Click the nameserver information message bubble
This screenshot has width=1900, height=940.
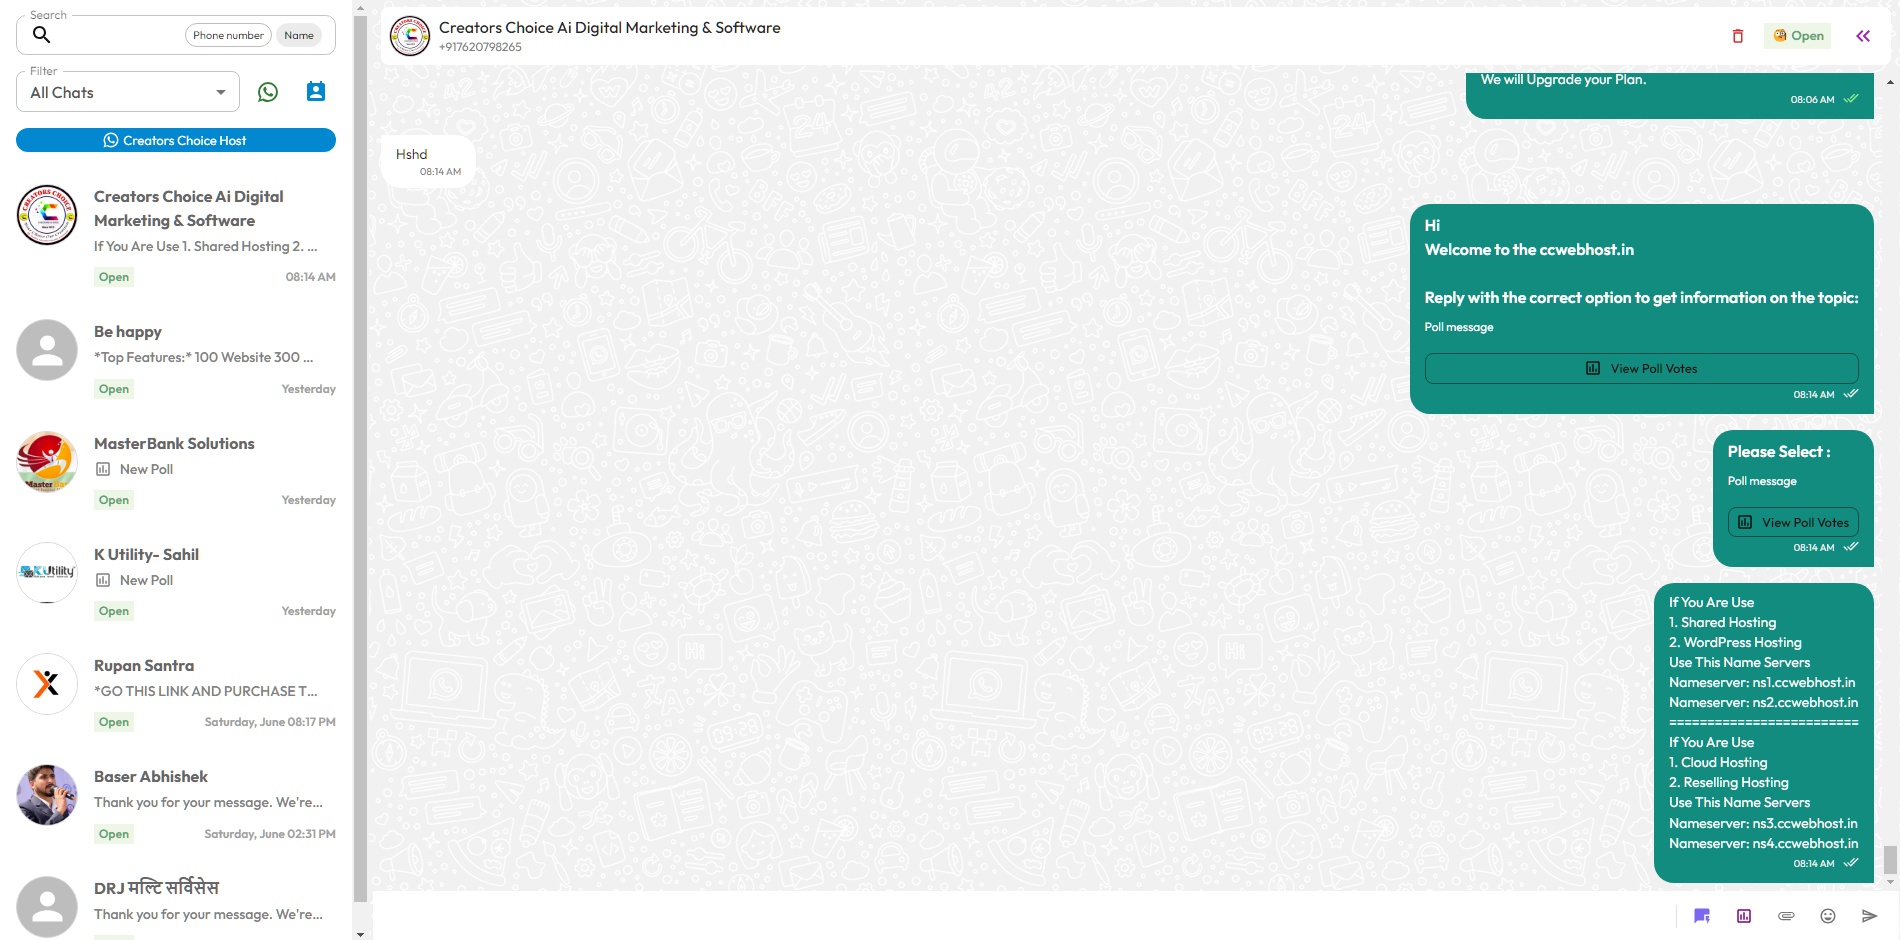point(1764,733)
